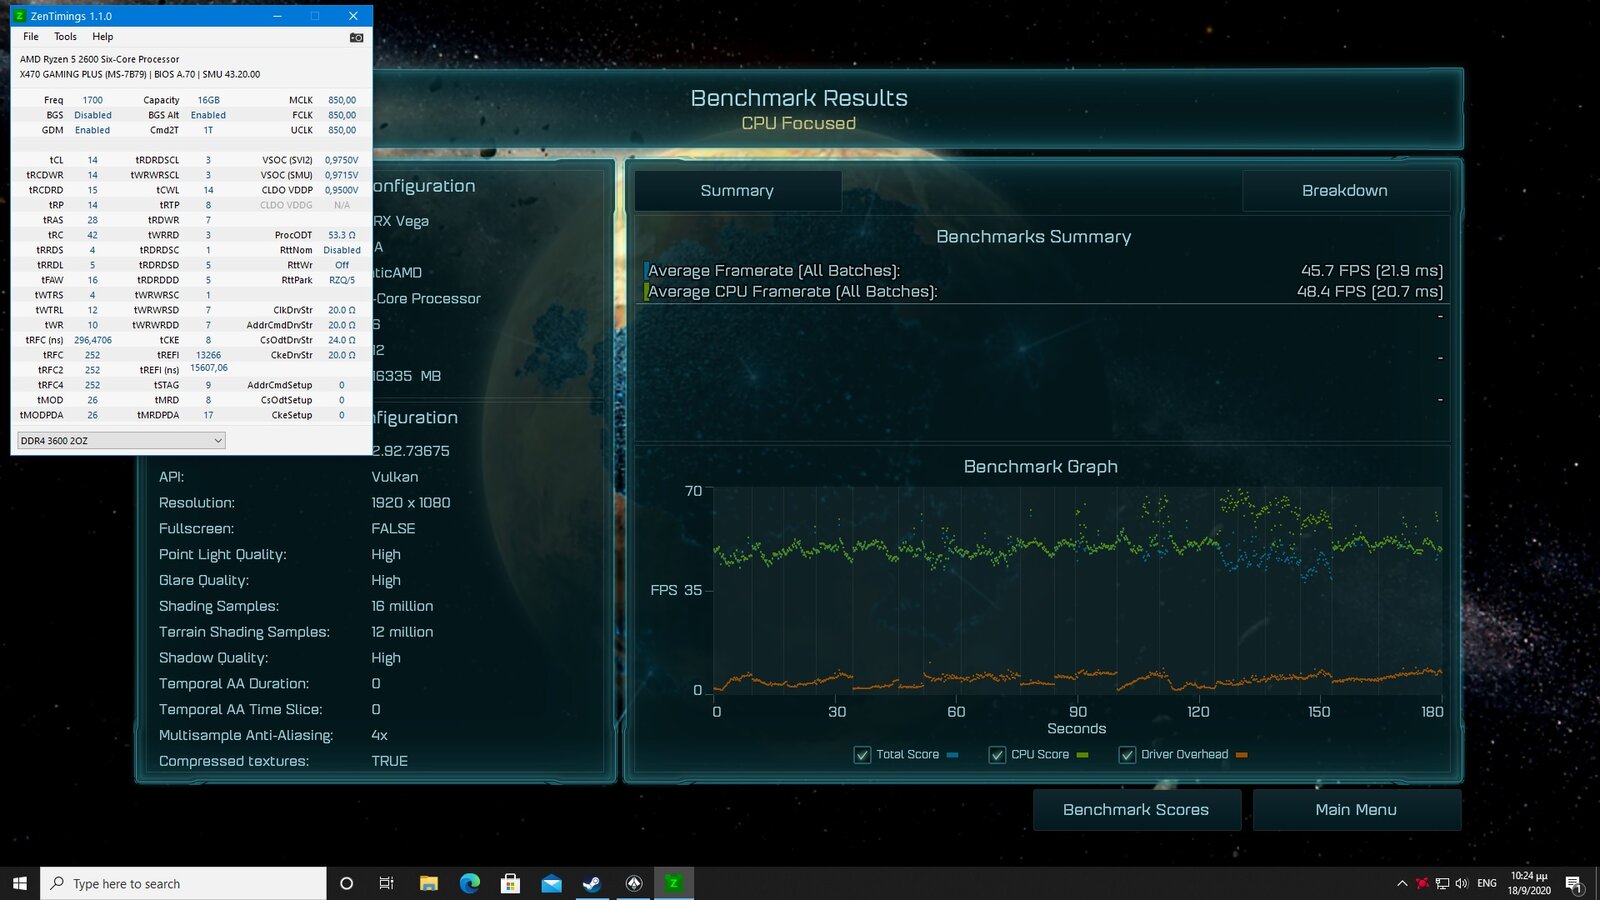The image size is (1600, 900).
Task: Click the ProcODT value 53.3 Ω
Action: coord(342,235)
